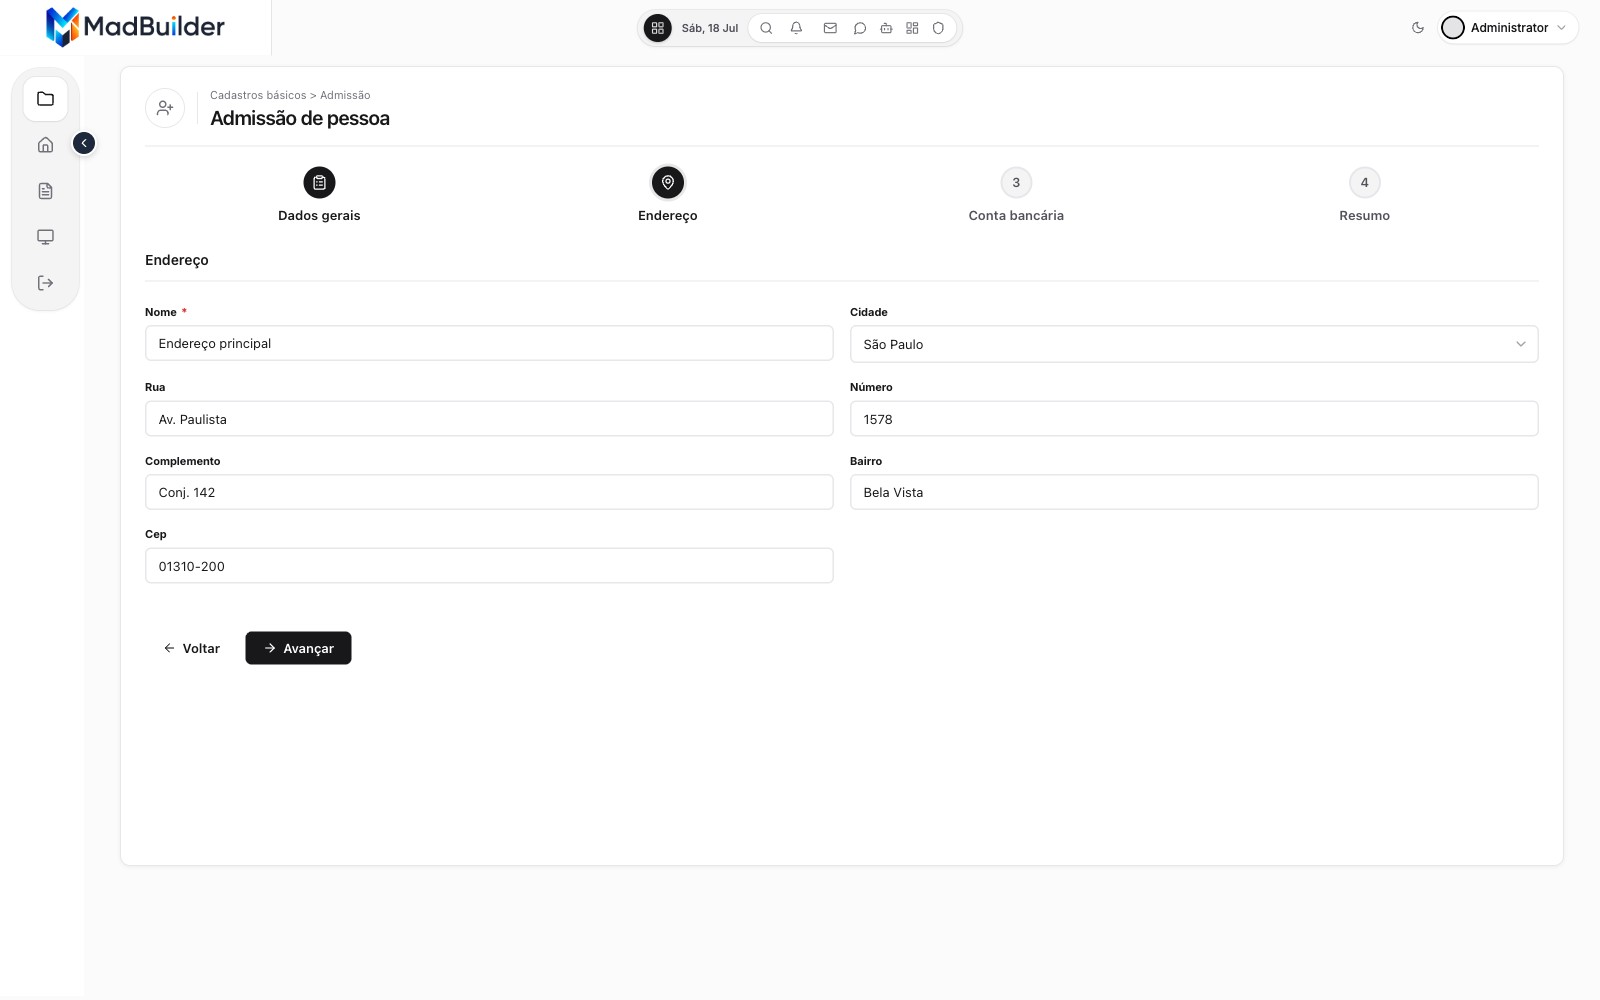Click the logout icon in sidebar
The image size is (1600, 1000).
45,283
